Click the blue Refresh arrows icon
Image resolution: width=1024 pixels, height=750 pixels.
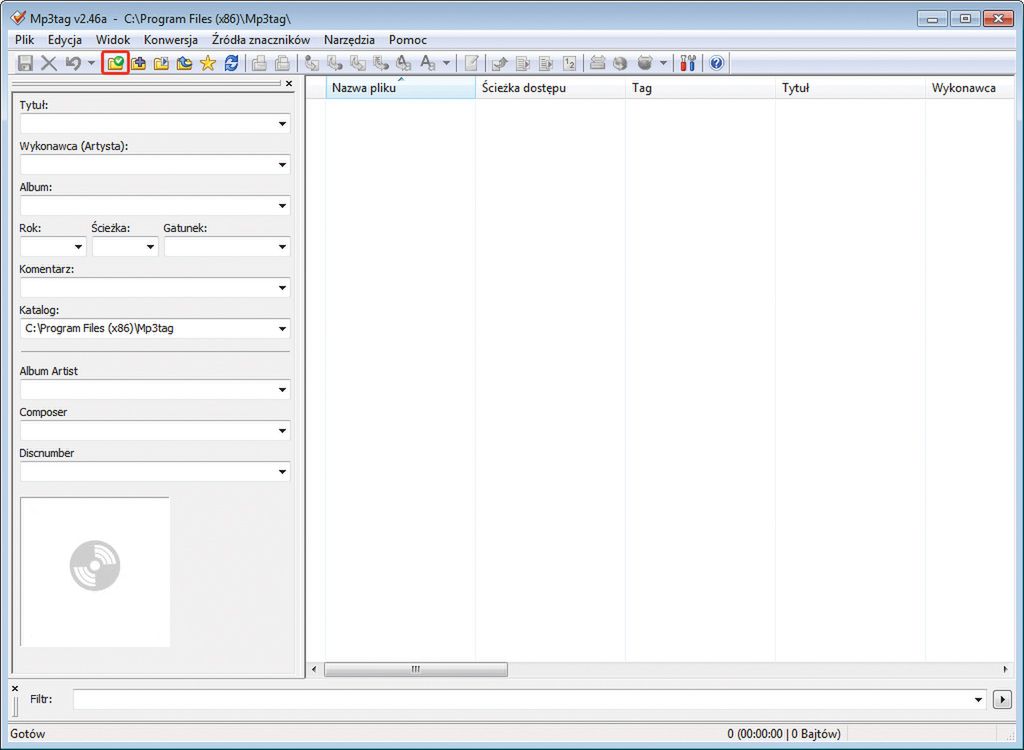point(231,63)
